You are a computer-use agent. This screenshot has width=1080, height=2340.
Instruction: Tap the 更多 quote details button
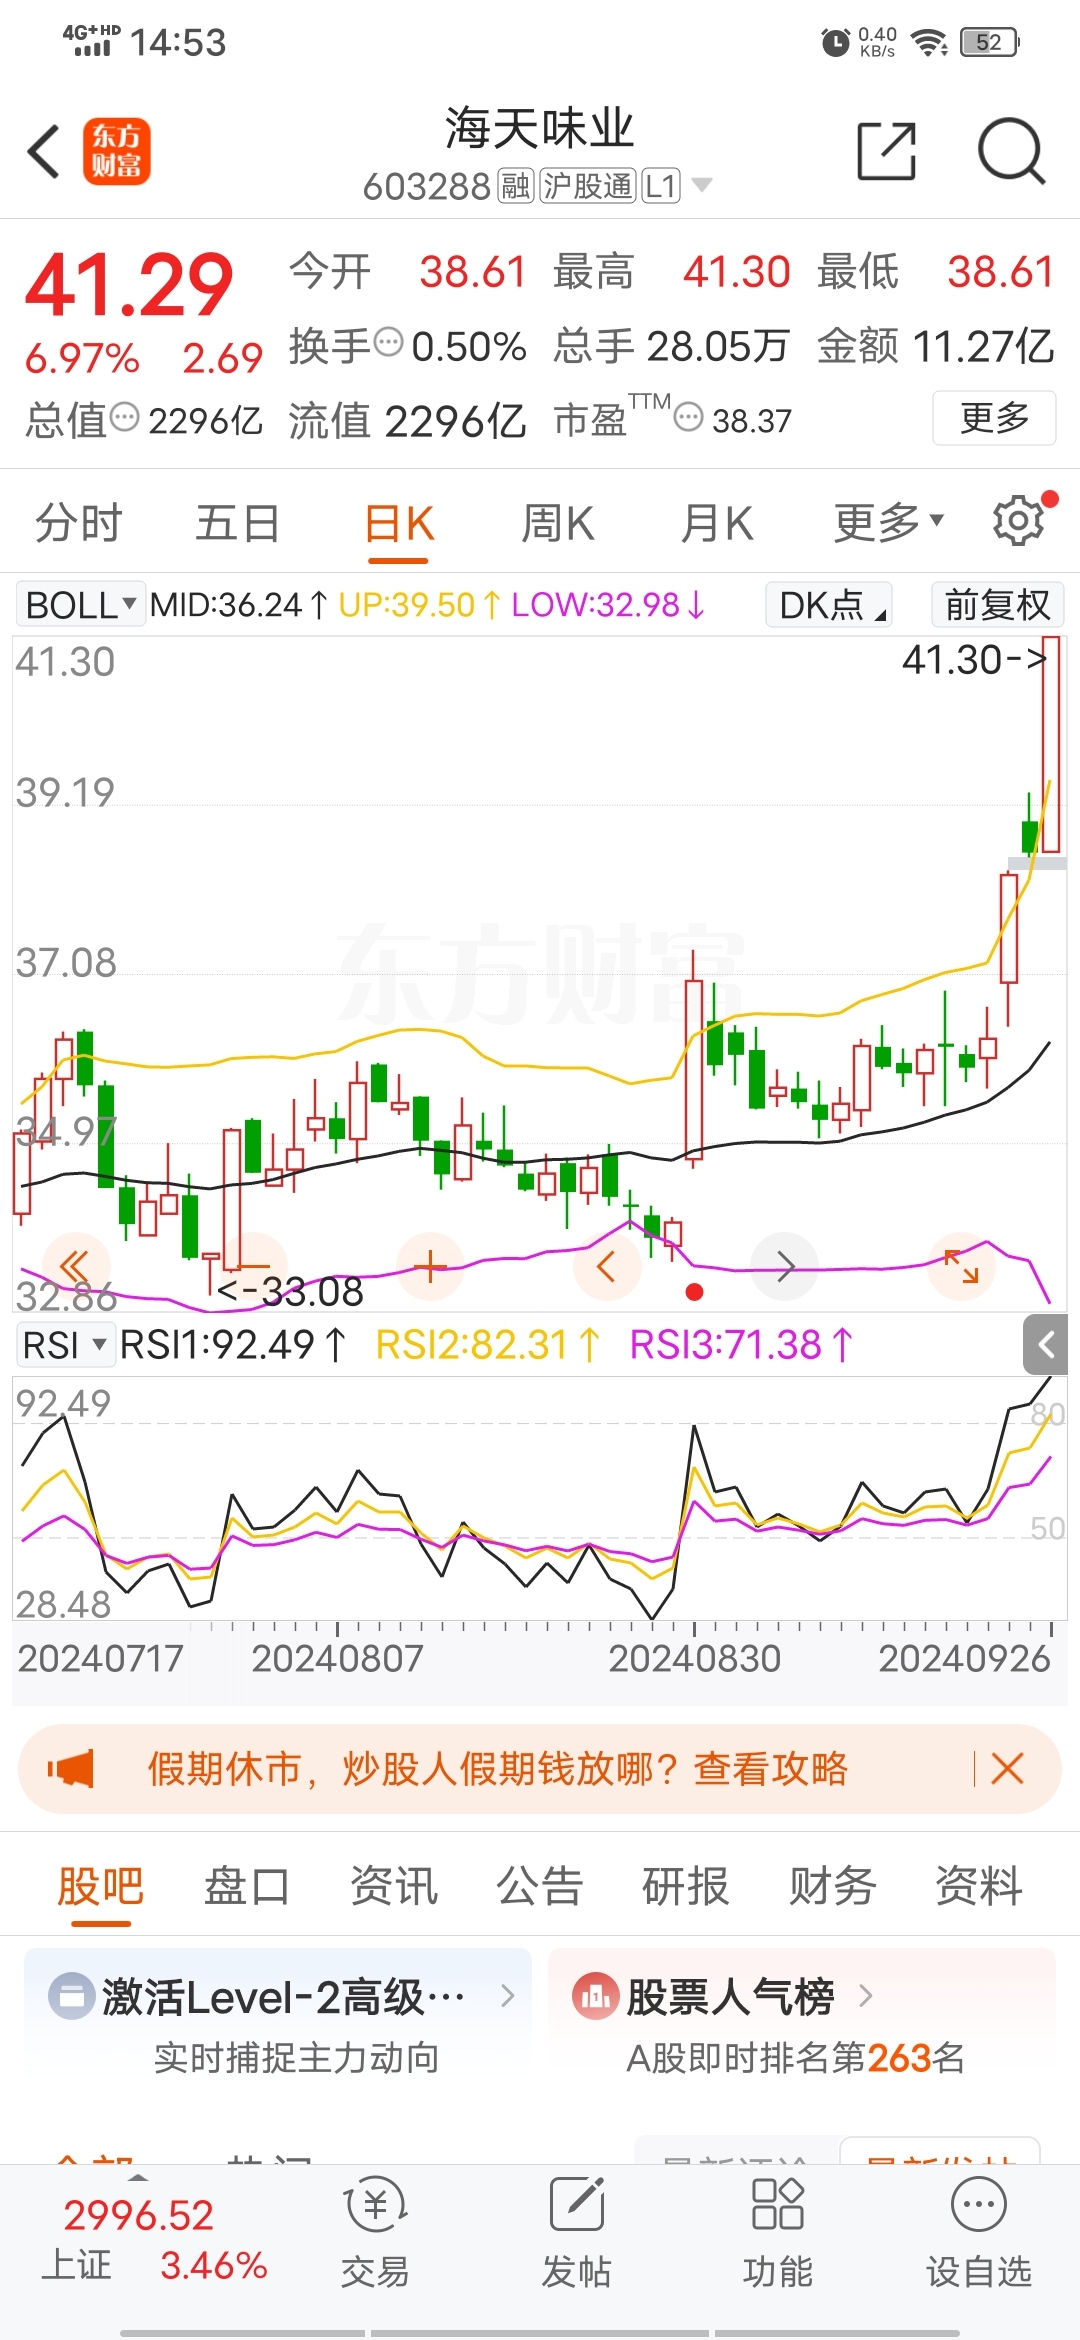(994, 418)
